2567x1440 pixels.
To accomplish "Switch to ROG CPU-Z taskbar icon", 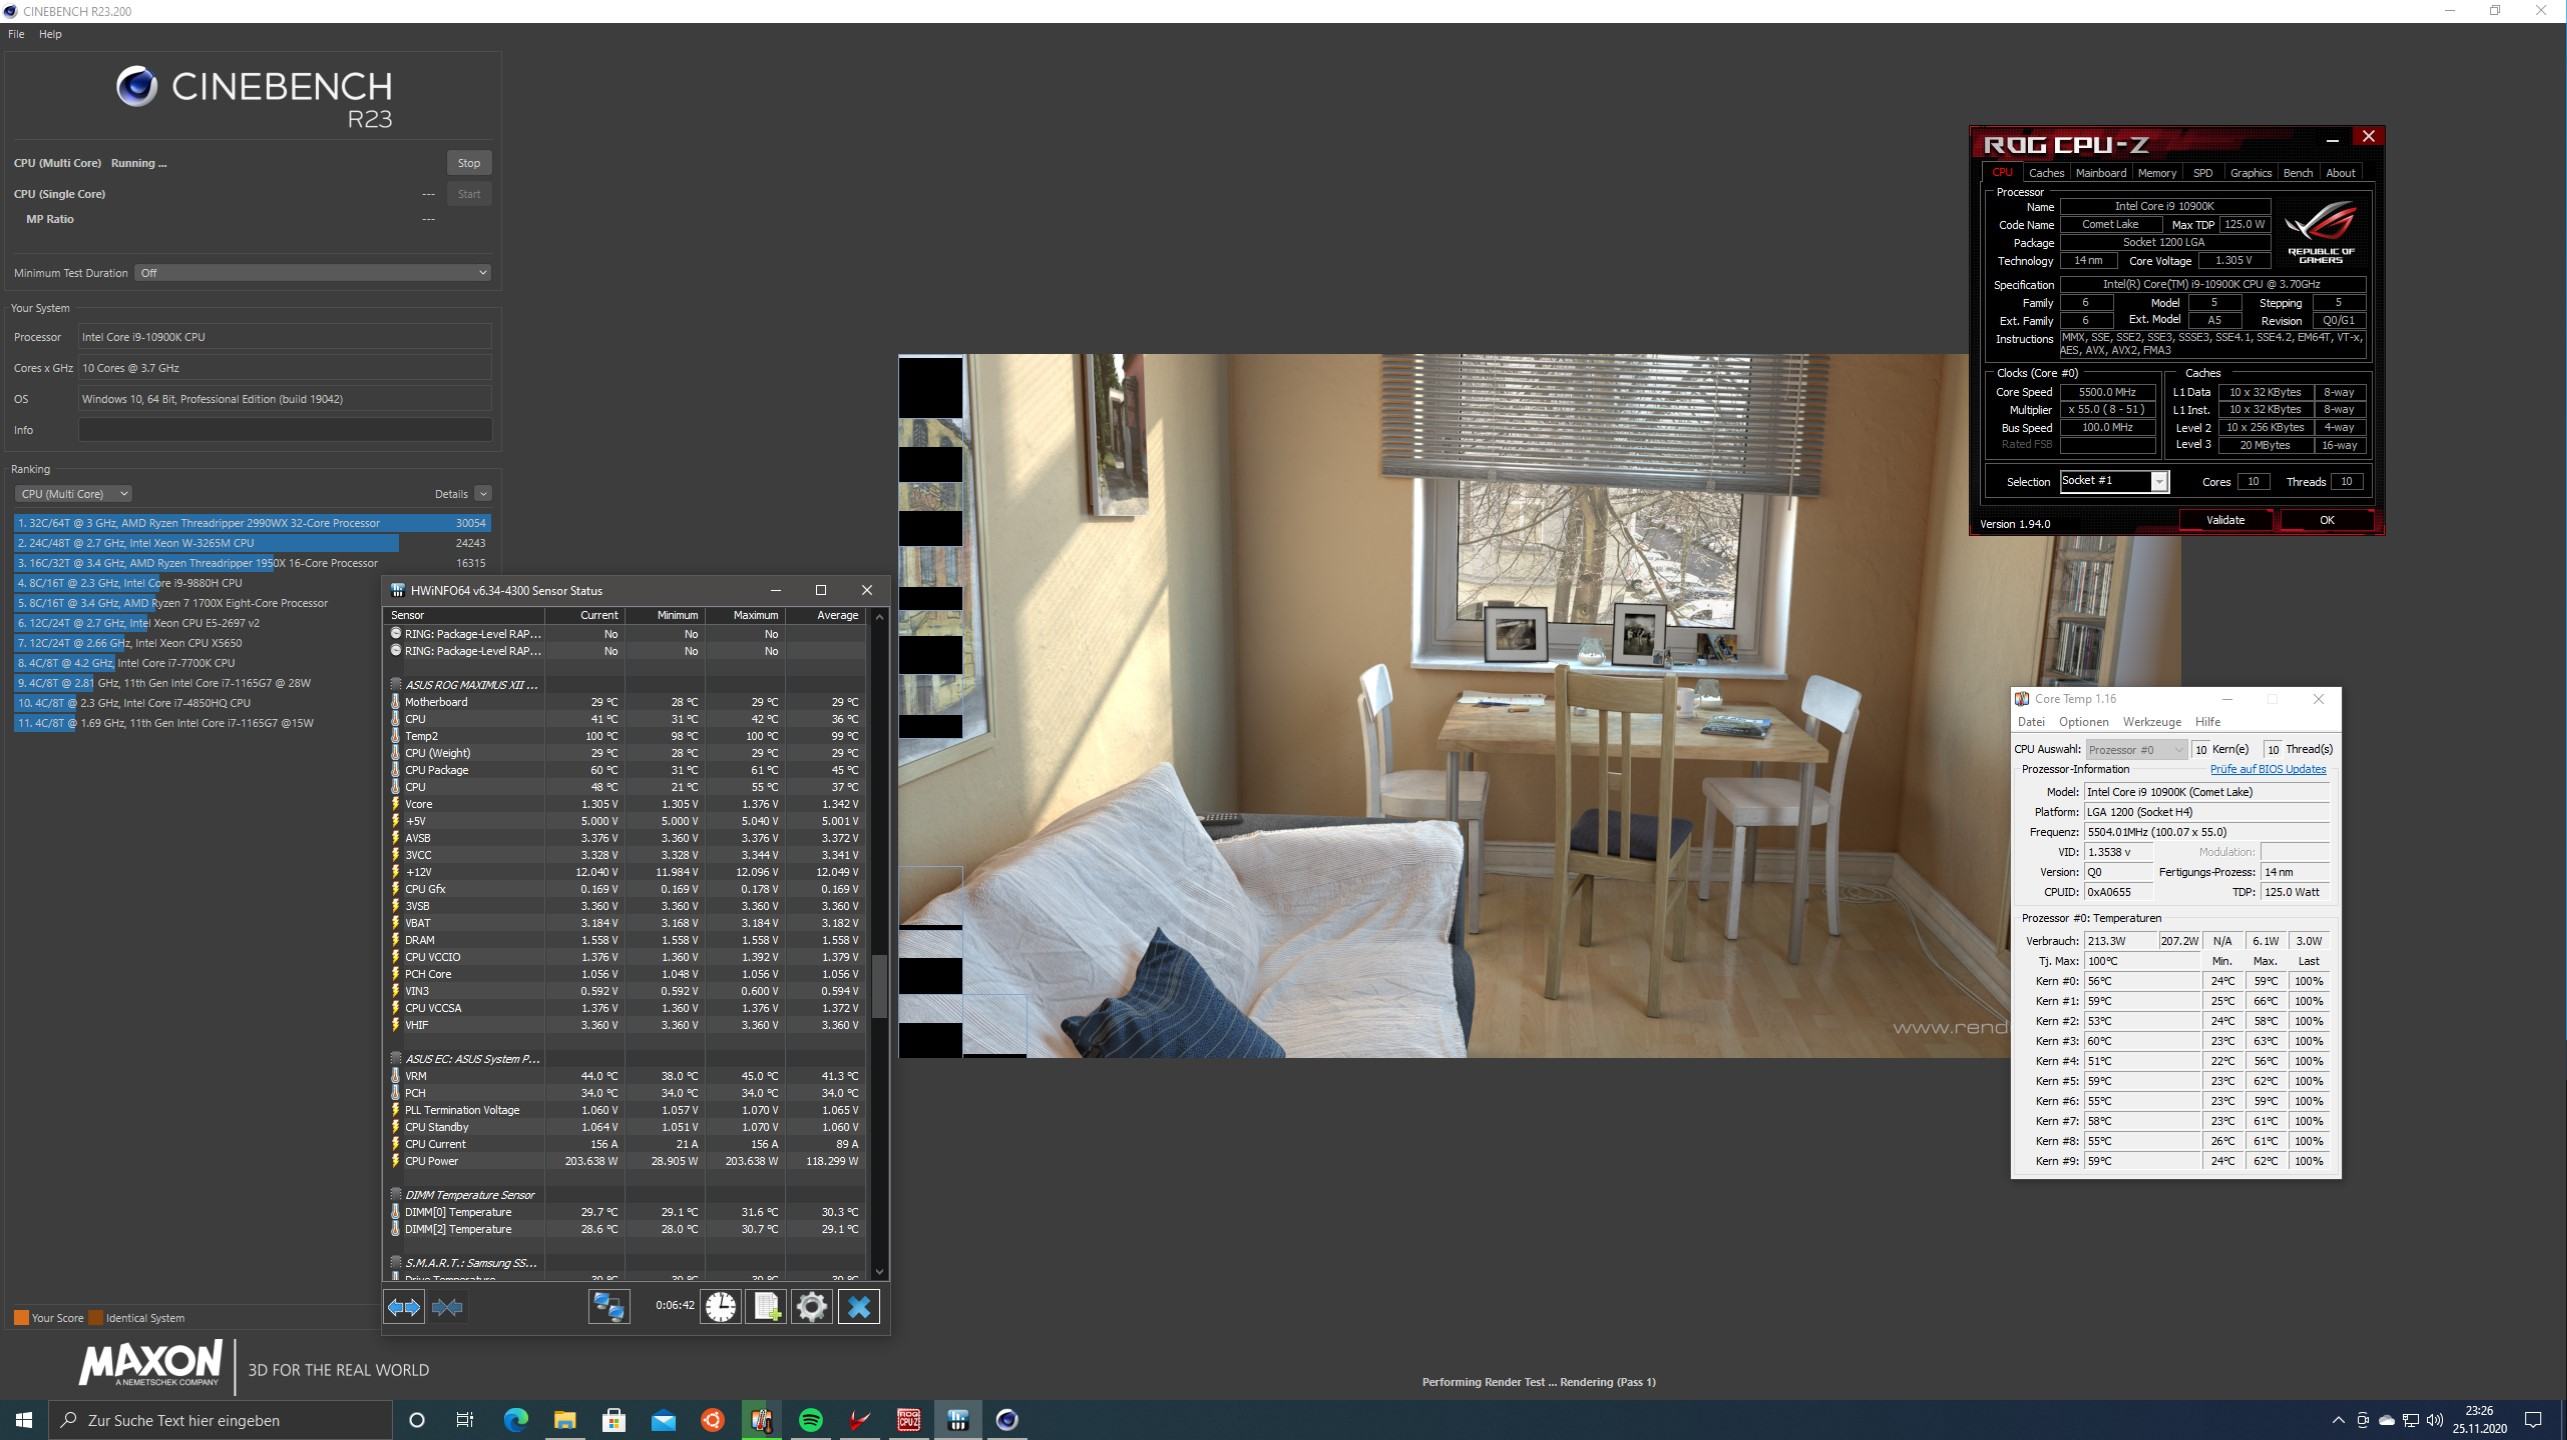I will pos(908,1420).
